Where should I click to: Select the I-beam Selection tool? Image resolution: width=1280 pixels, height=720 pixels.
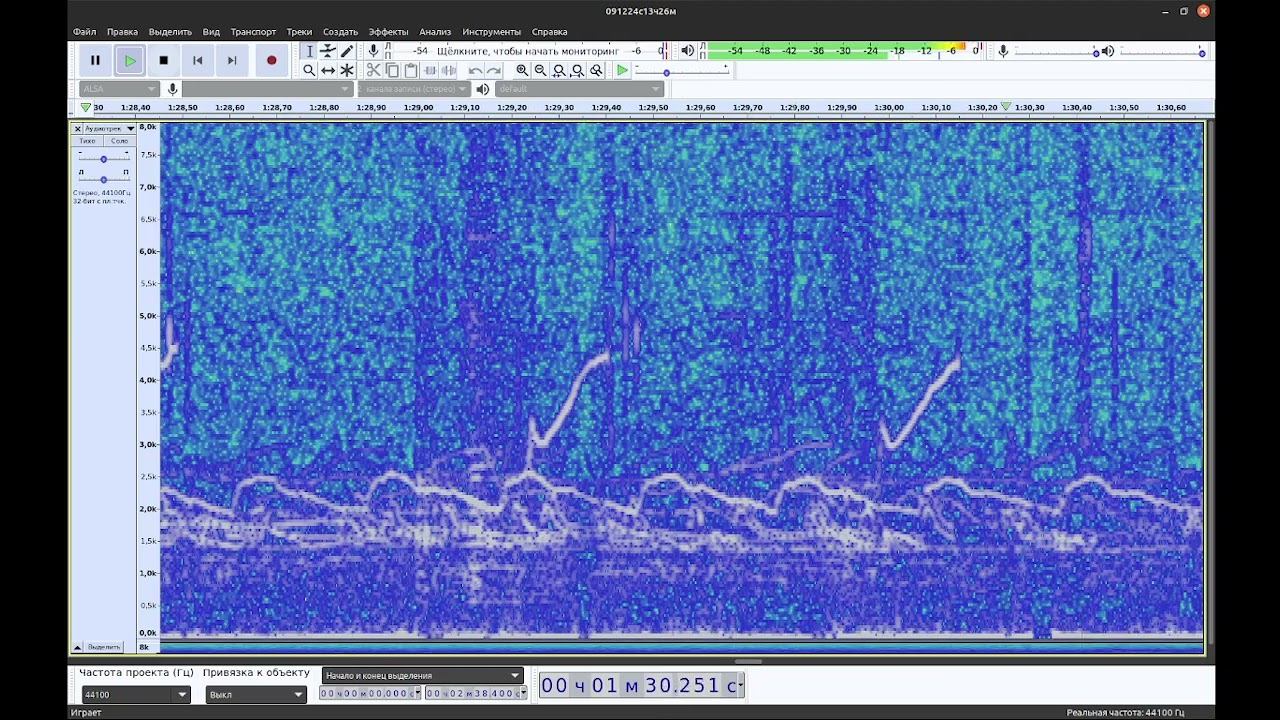pos(309,51)
